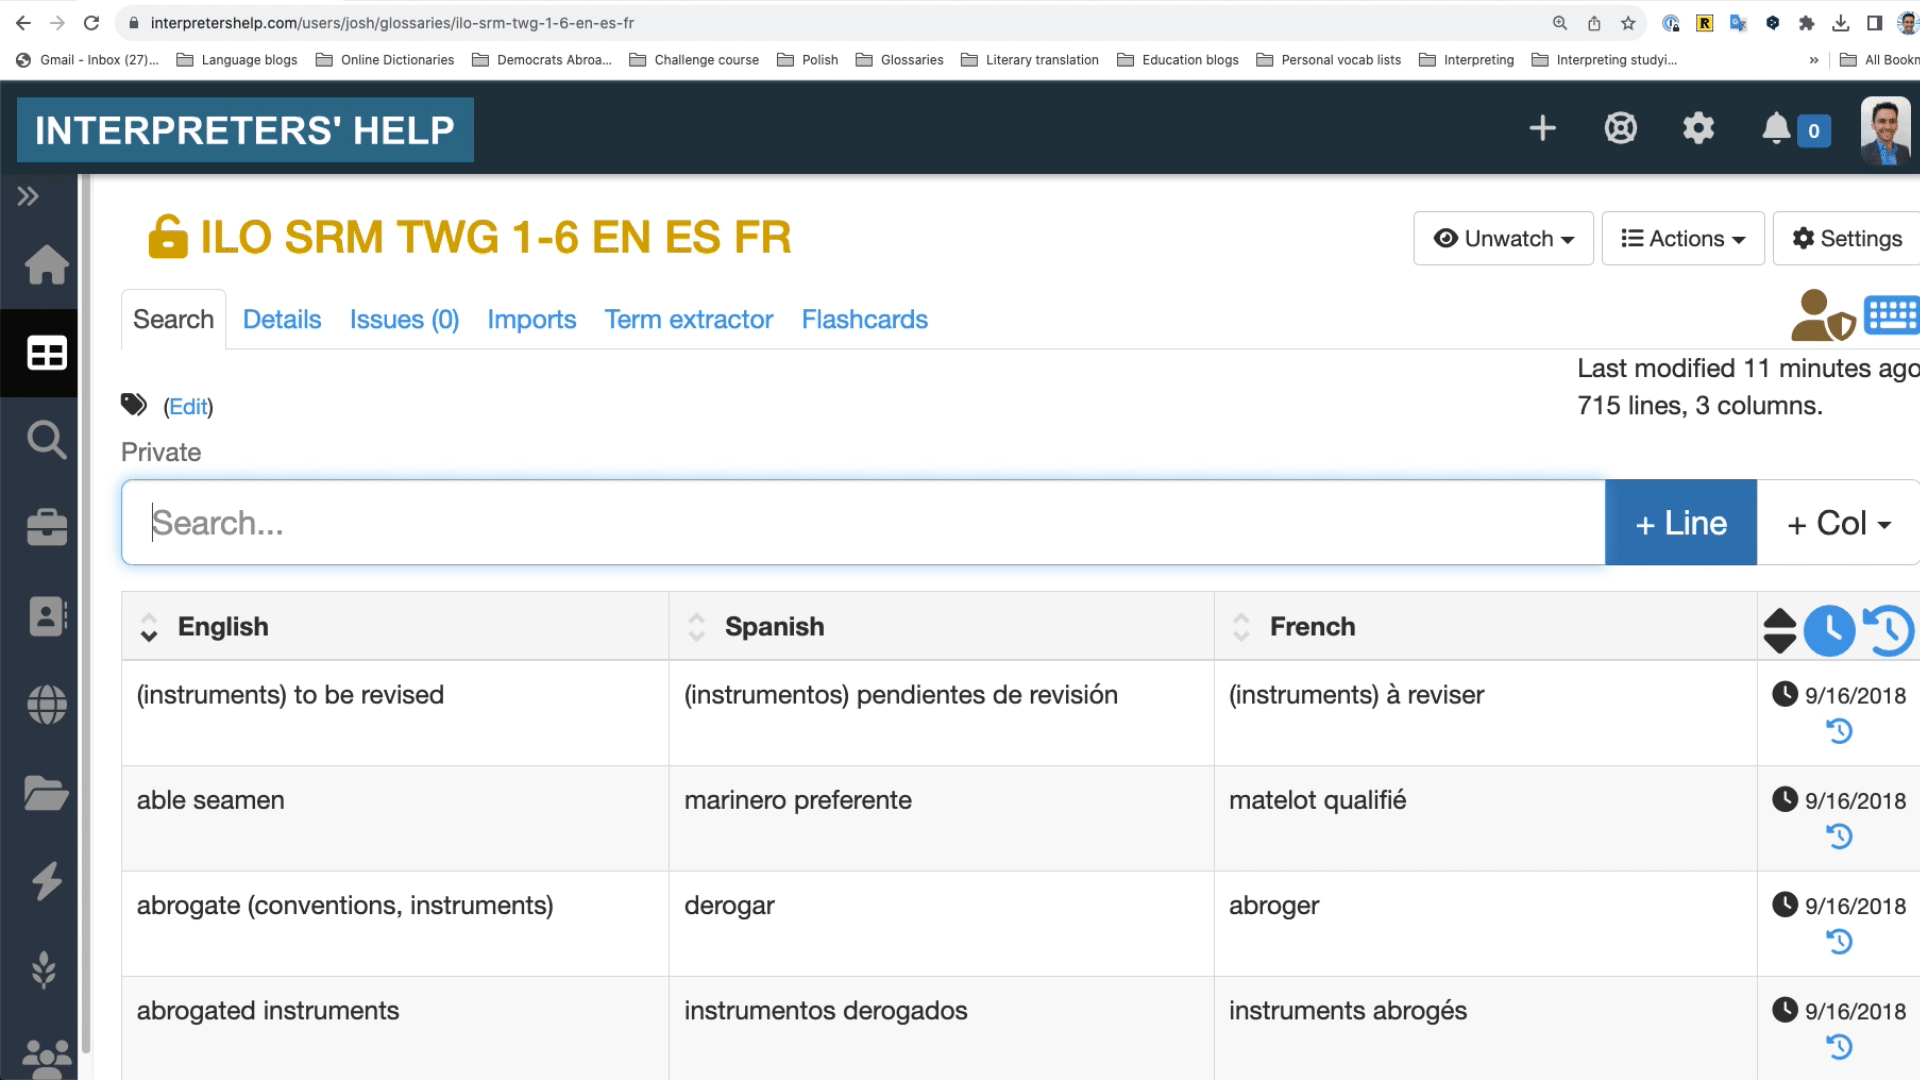Open the Glossaries bookmarks folder
Screen dimensions: 1920x1080
900,60
